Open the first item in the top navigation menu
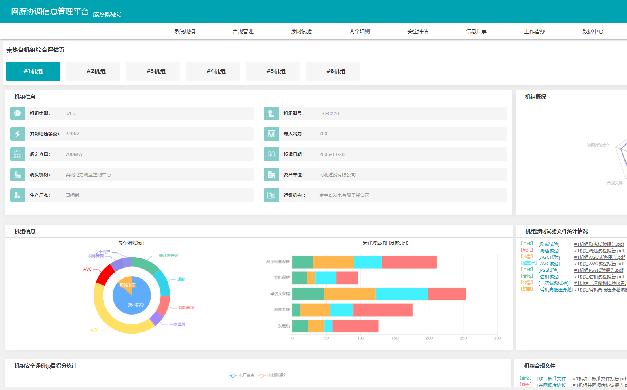The height and width of the screenshot is (390, 627). pos(185,31)
